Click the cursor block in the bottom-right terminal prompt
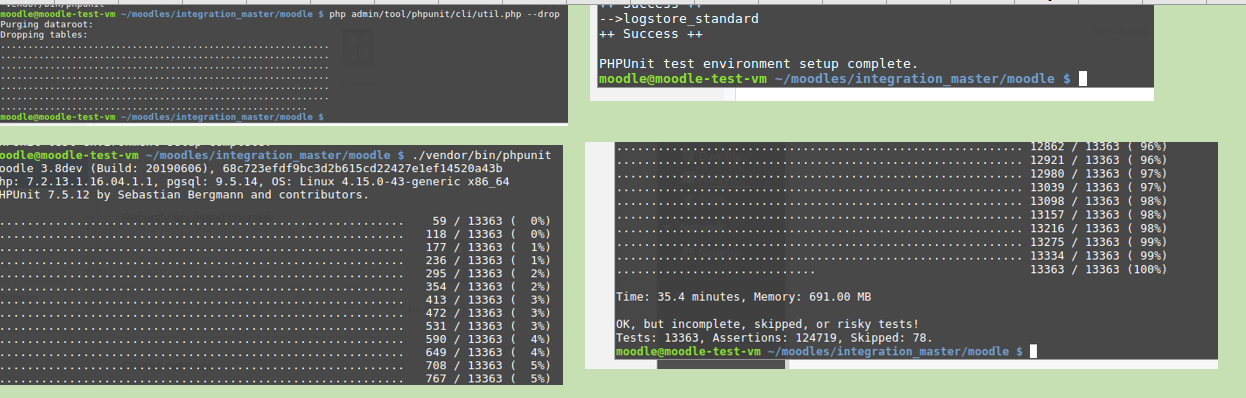Viewport: 1246px width, 398px height. 1034,352
